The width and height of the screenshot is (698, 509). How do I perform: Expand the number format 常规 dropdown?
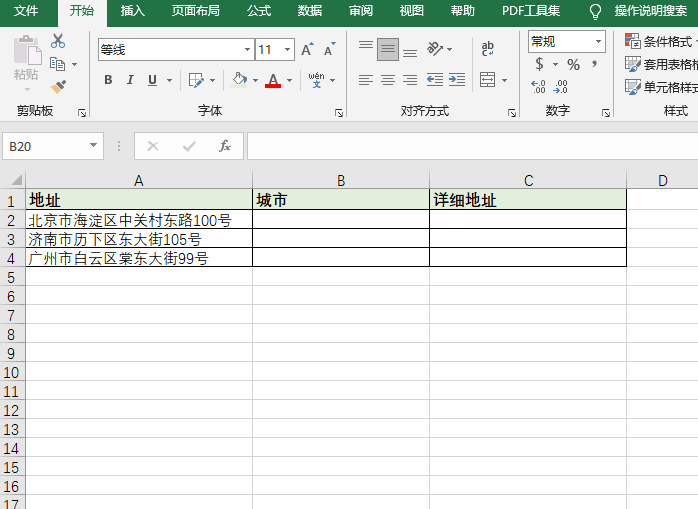tap(599, 41)
